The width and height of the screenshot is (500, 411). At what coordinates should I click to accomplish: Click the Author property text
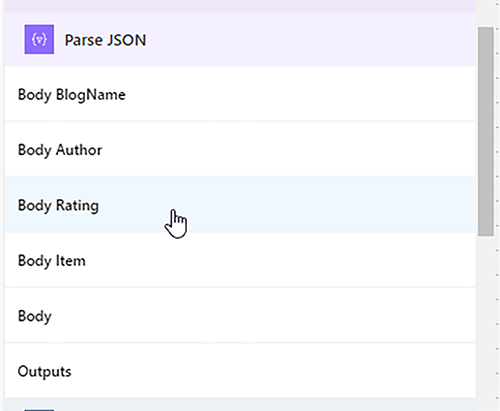point(79,150)
